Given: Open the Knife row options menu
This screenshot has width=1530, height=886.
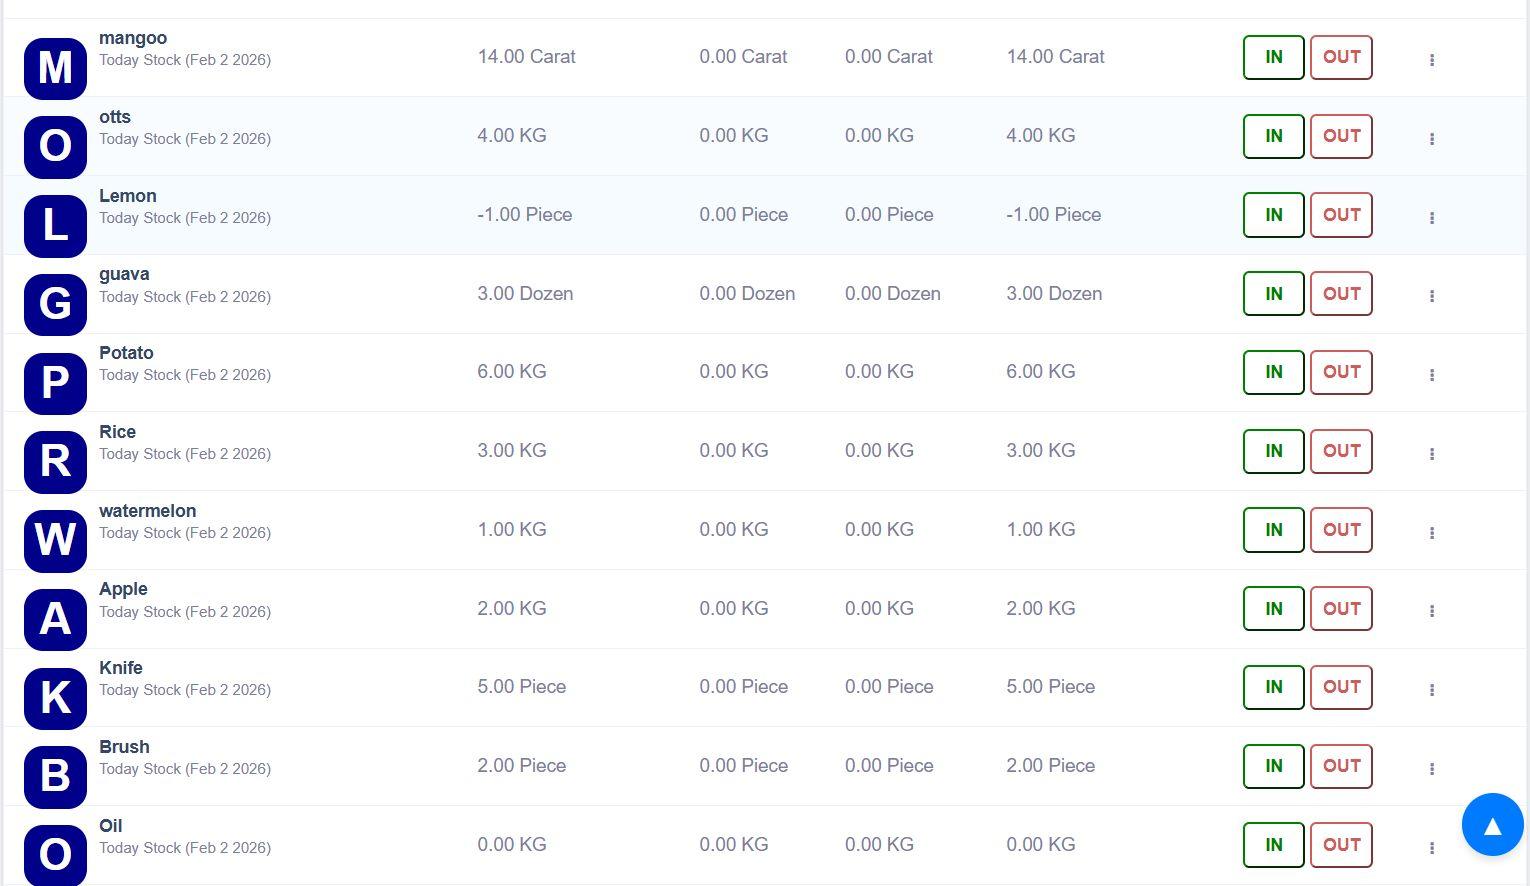Looking at the screenshot, I should click(x=1432, y=689).
